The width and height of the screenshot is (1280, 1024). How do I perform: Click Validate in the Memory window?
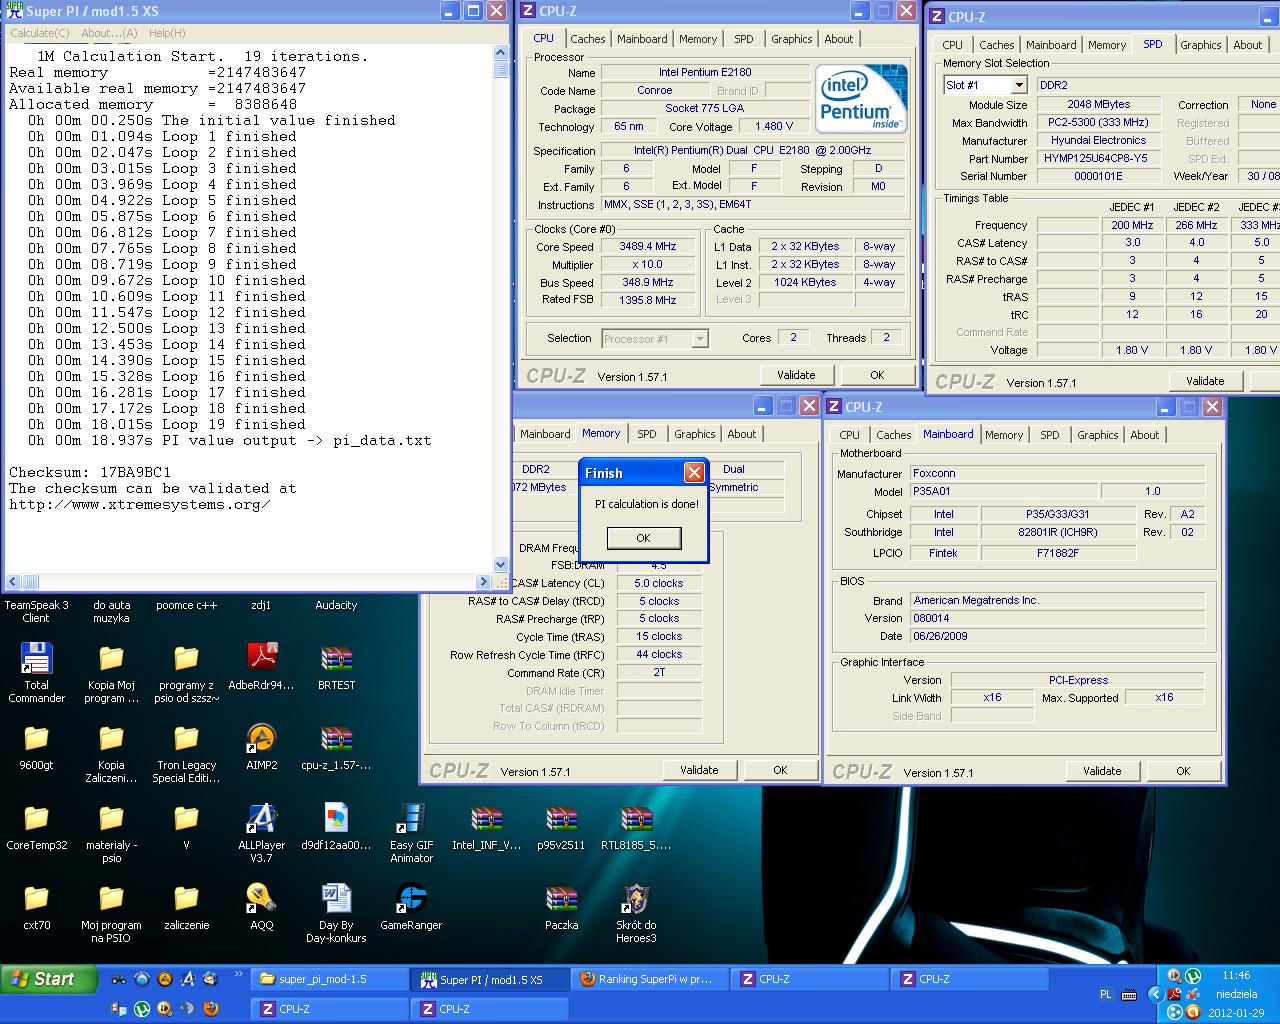[699, 770]
